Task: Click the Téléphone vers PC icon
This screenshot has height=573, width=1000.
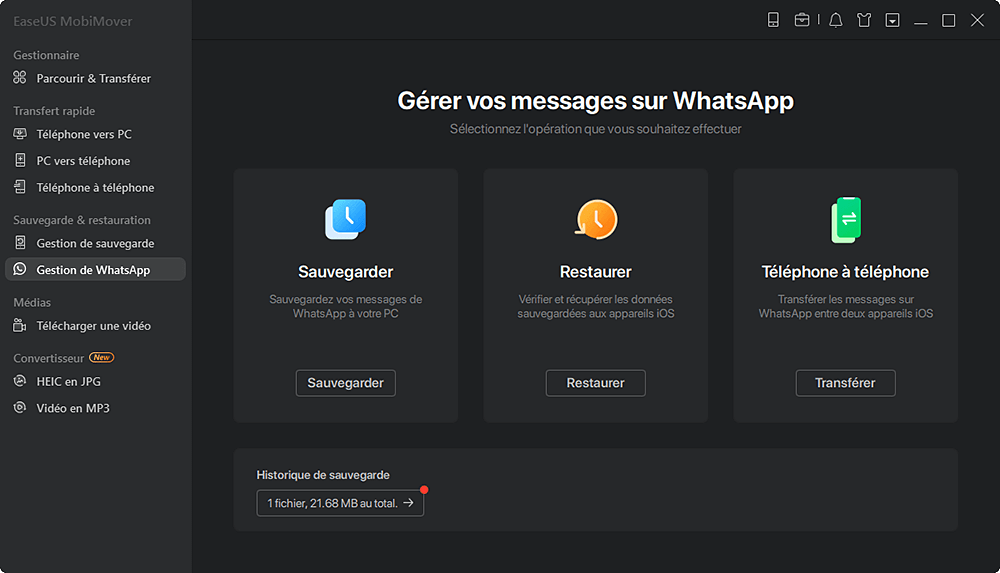Action: (x=20, y=134)
